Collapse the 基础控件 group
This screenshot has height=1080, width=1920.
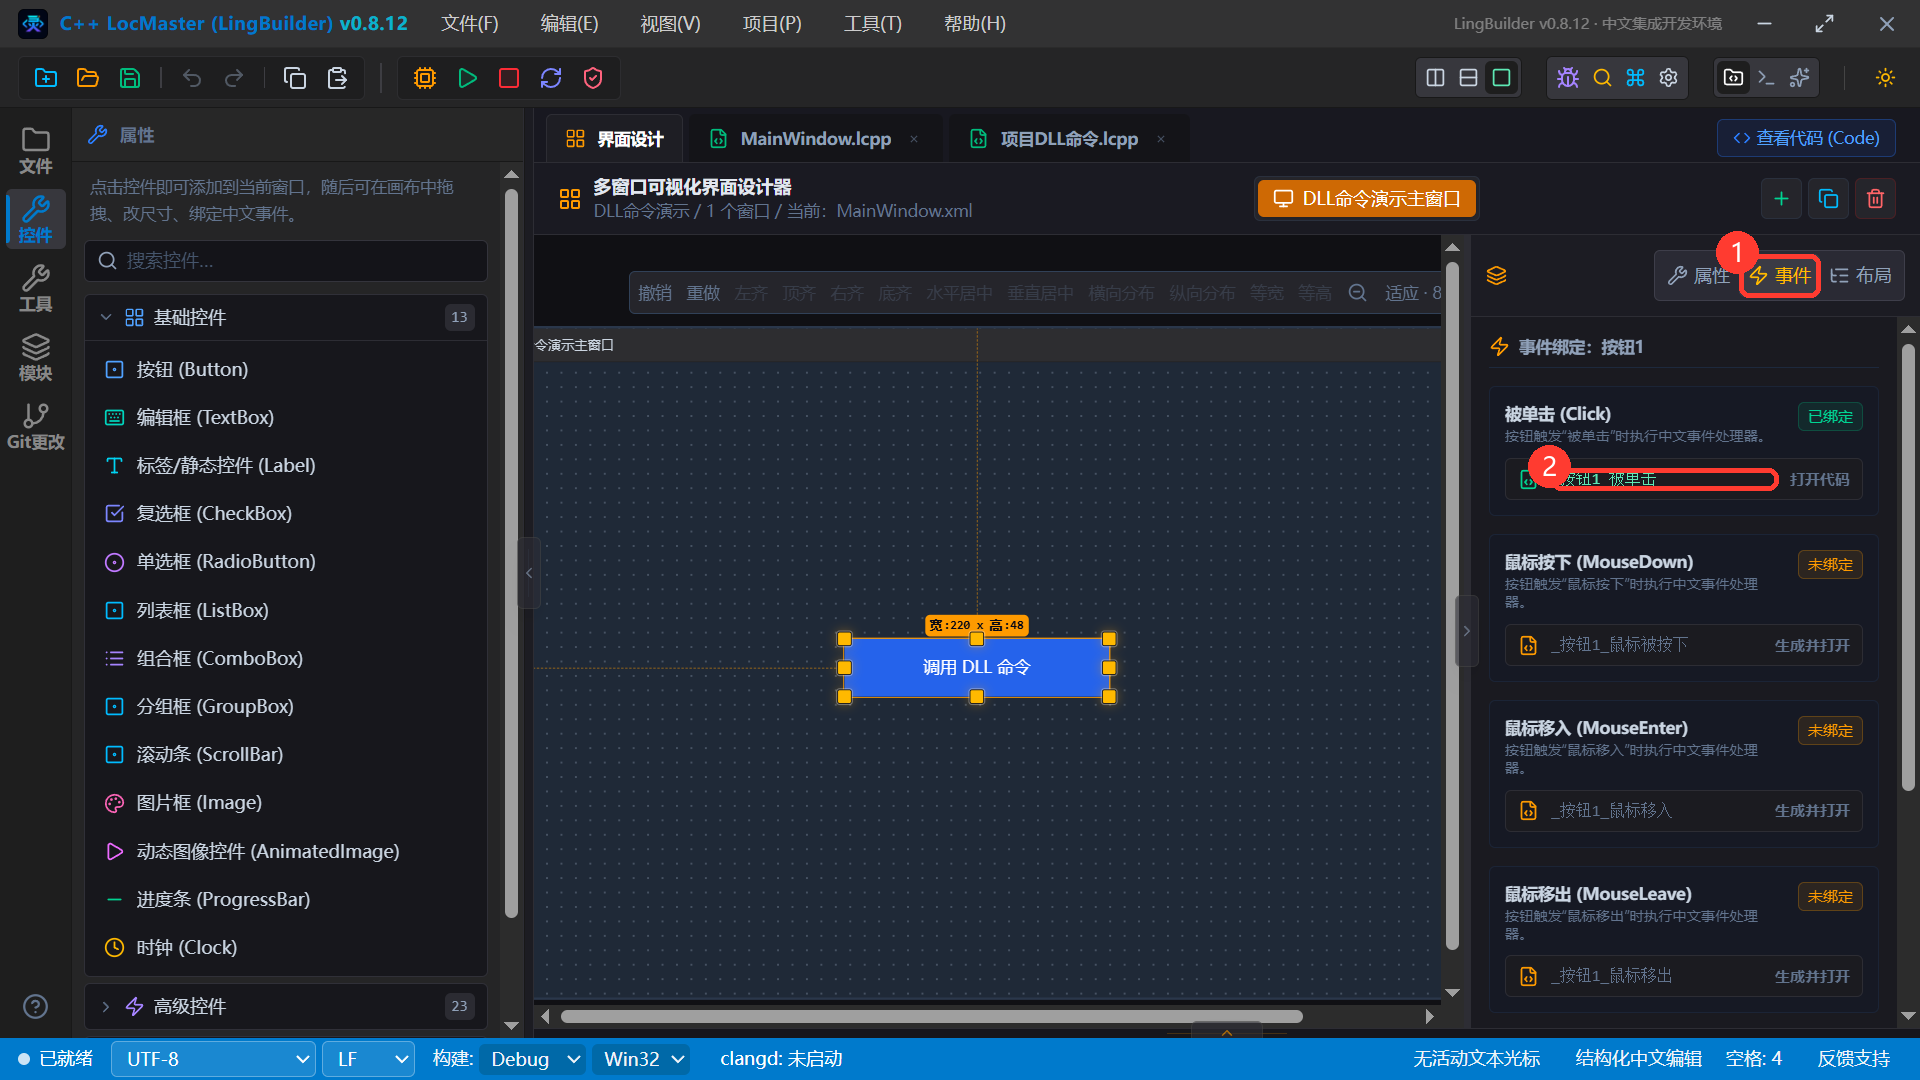pyautogui.click(x=286, y=317)
